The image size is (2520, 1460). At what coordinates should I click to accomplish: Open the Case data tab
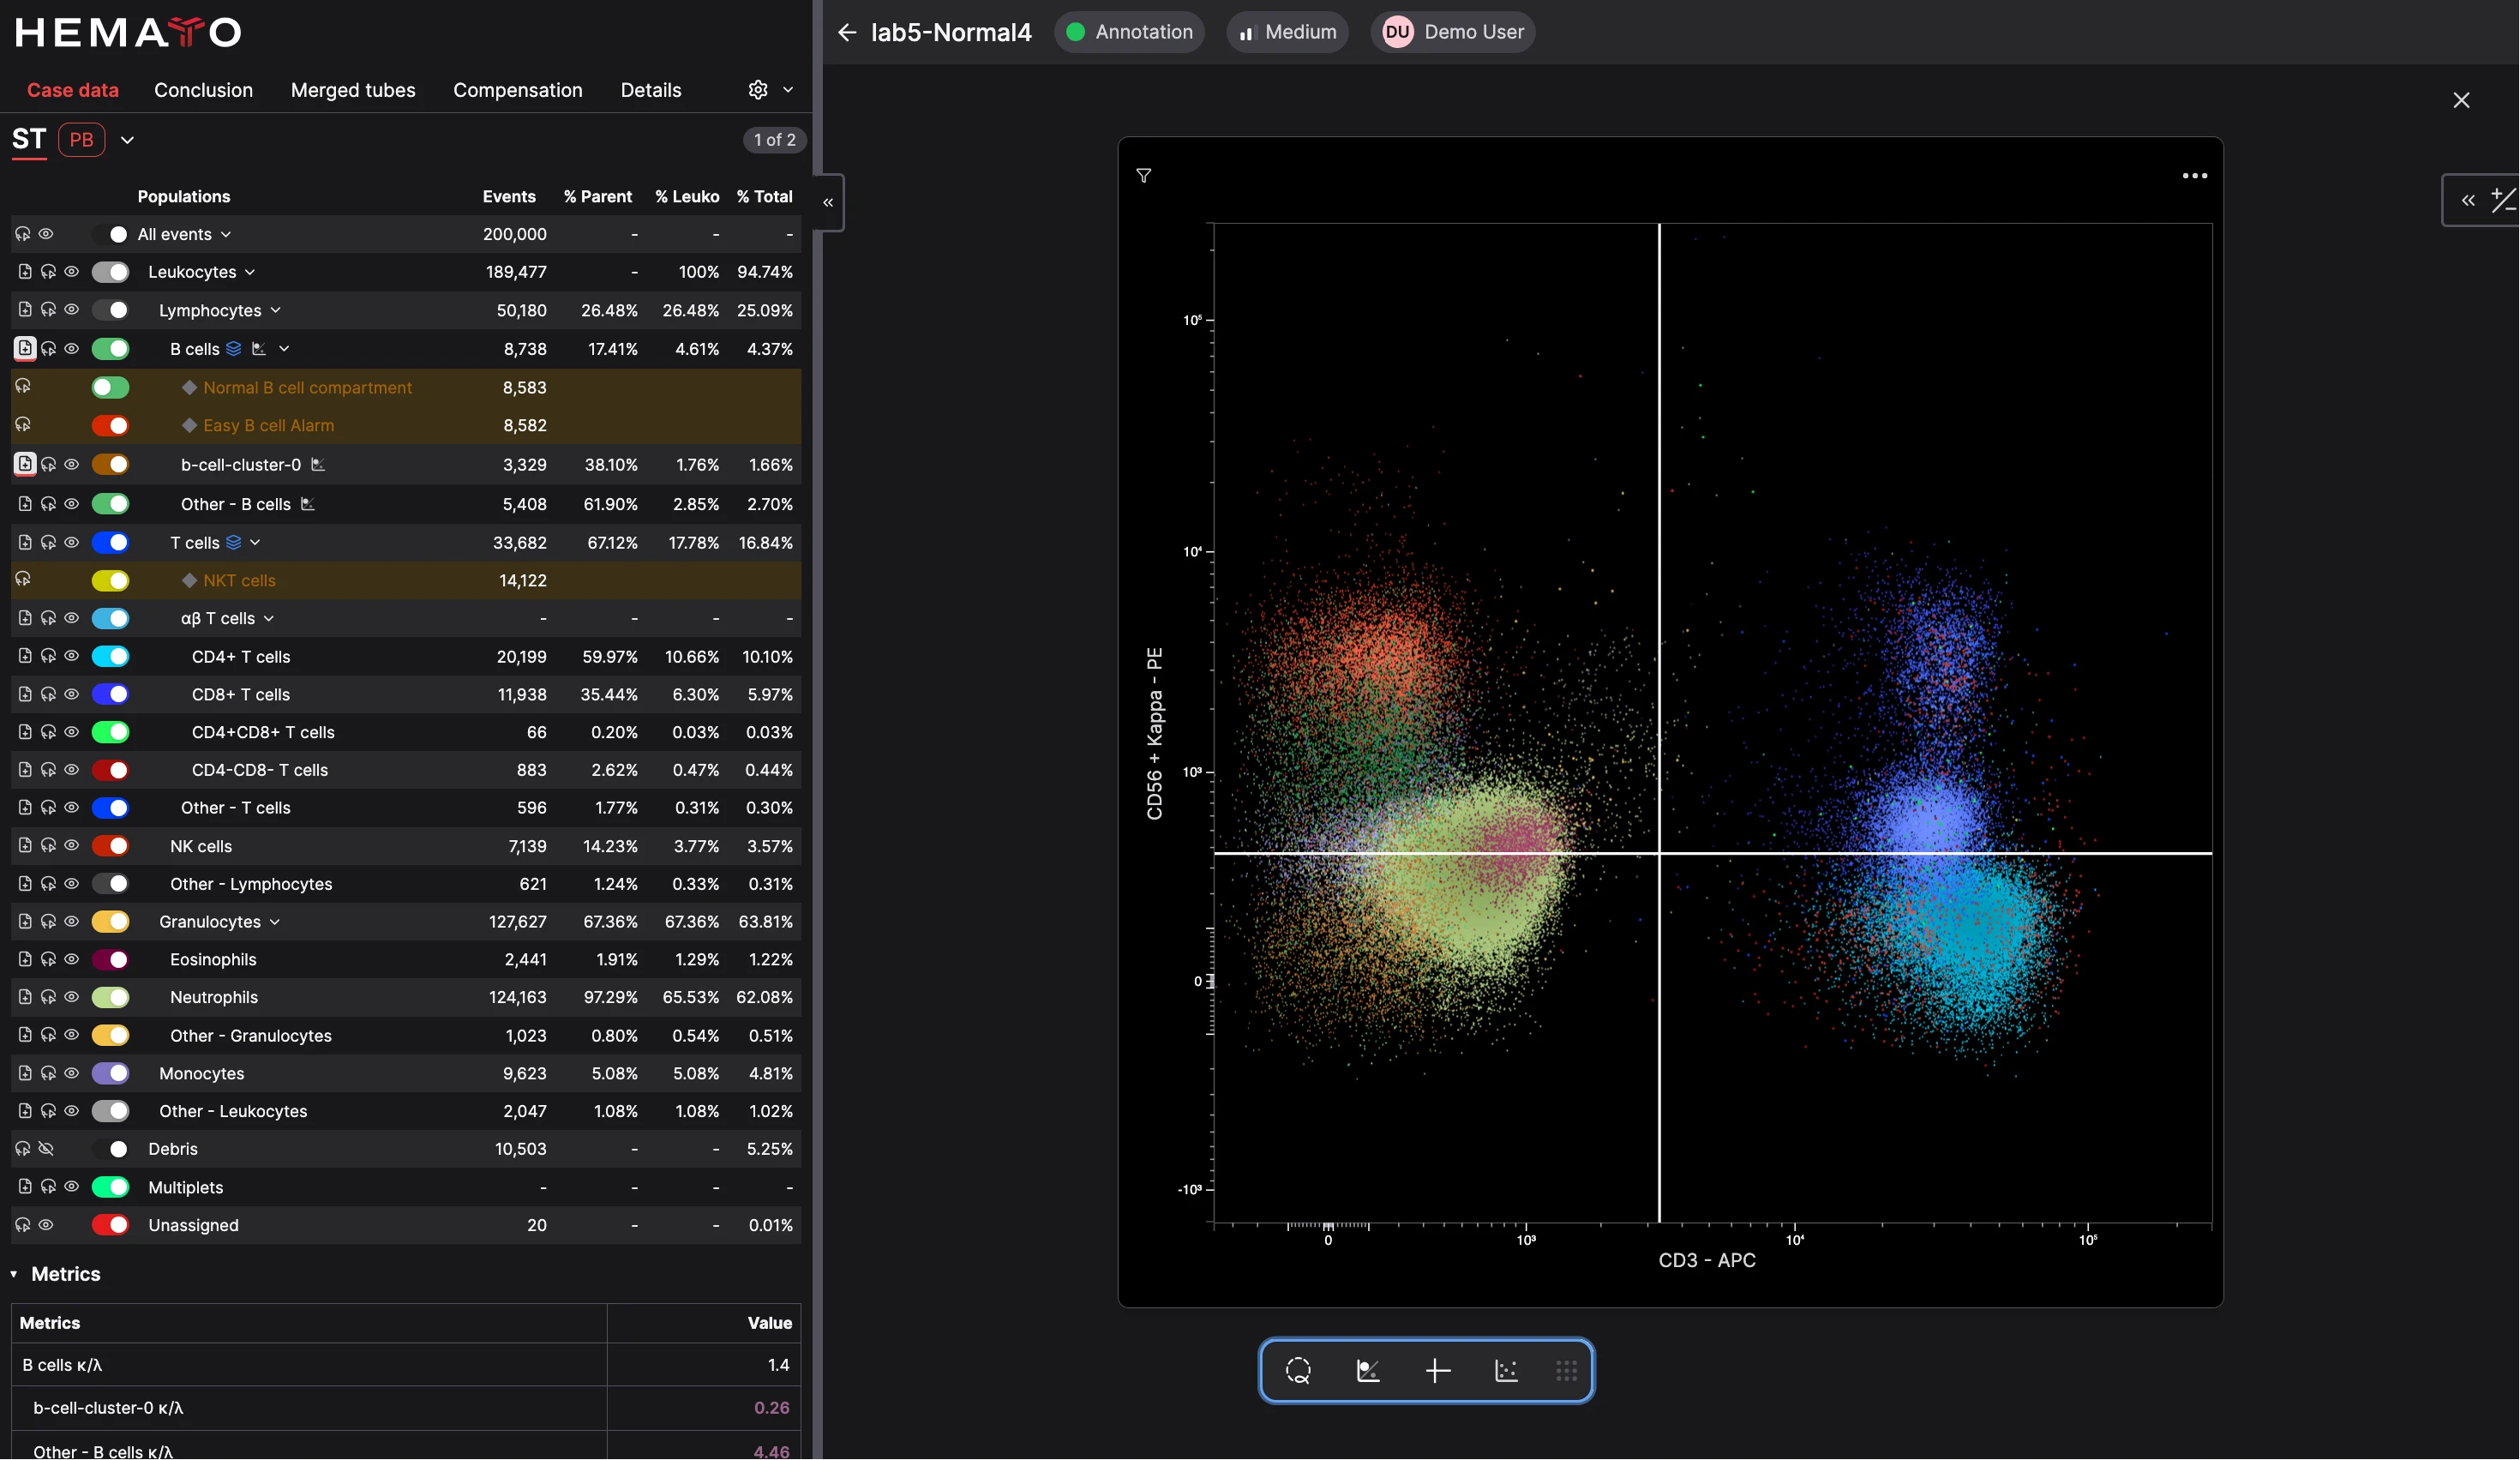pyautogui.click(x=73, y=90)
